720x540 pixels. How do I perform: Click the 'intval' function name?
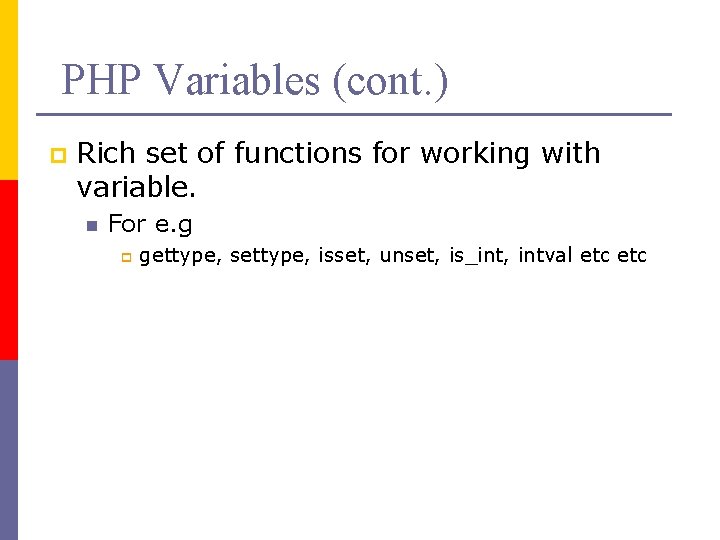[x=545, y=256]
